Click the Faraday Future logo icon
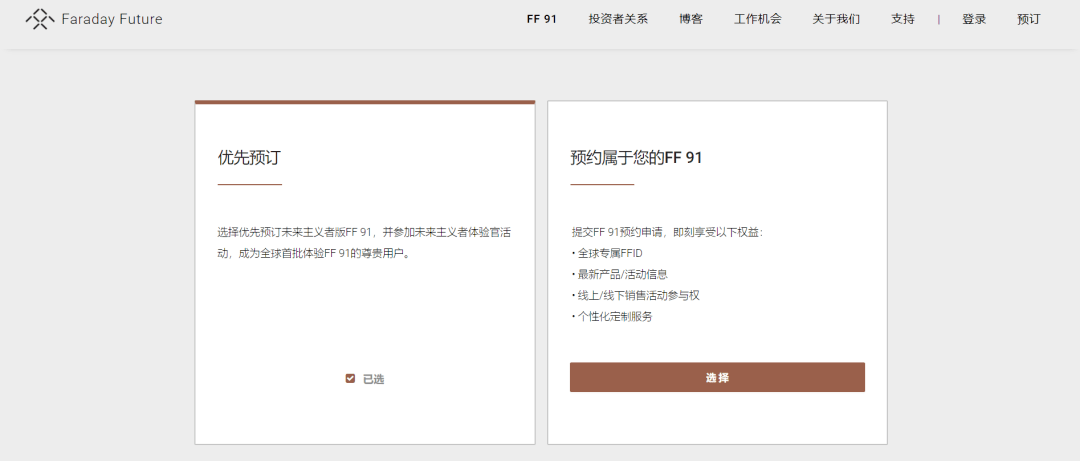1080x461 pixels. pyautogui.click(x=40, y=19)
